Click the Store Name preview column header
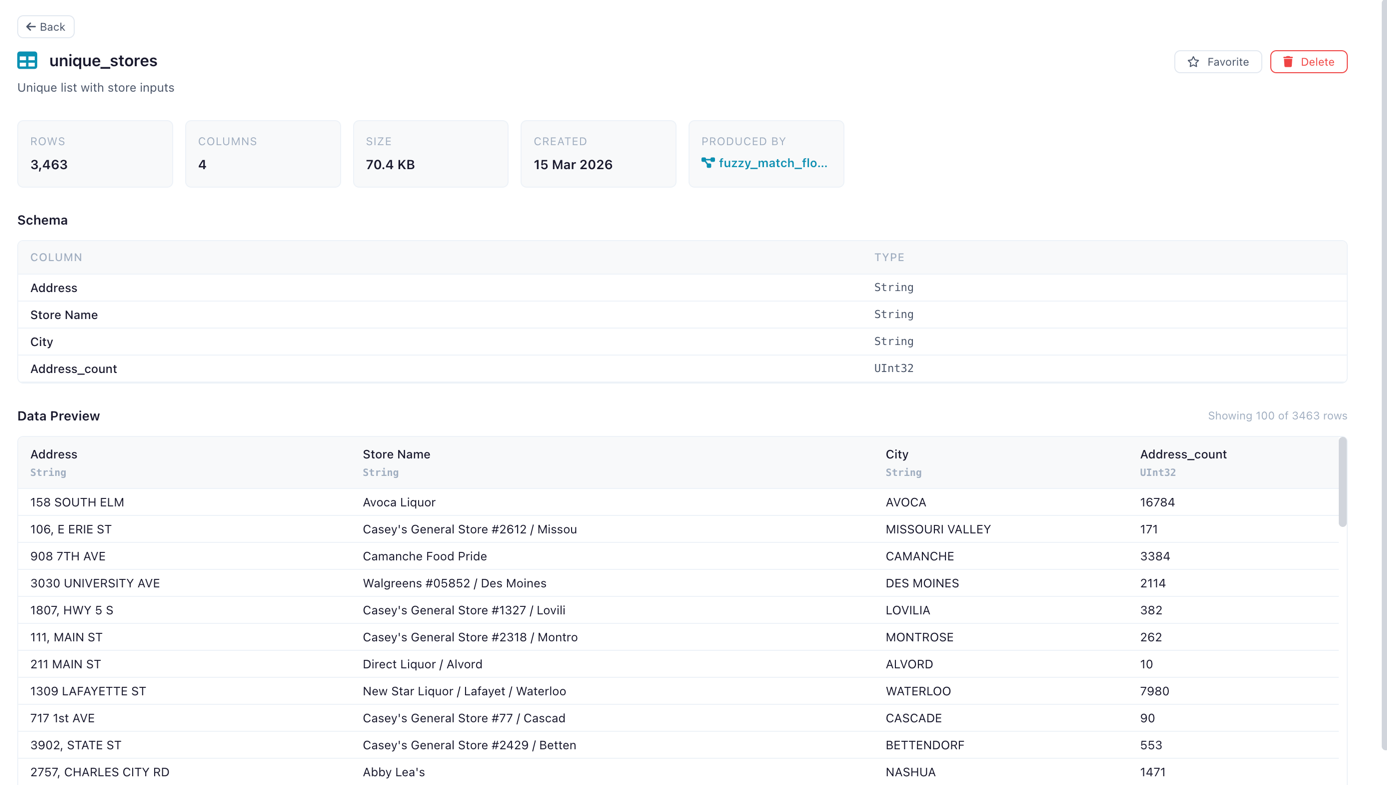Screen dimensions: 1387x785 pos(396,454)
